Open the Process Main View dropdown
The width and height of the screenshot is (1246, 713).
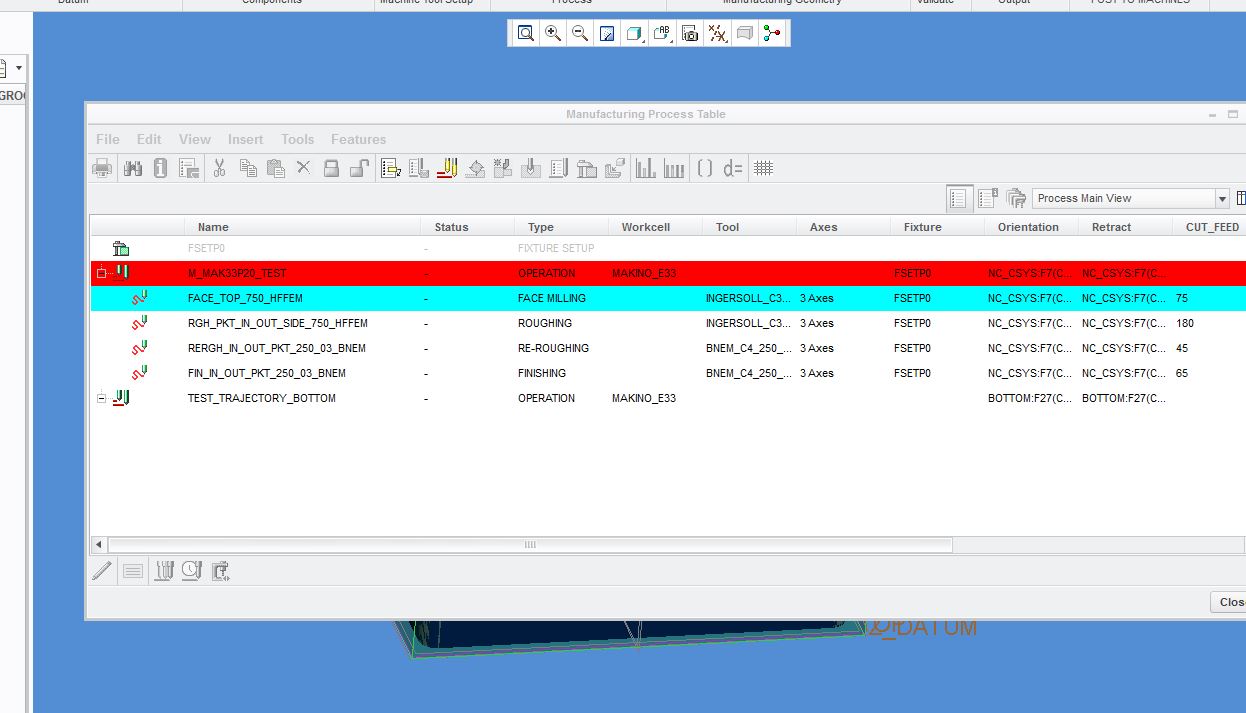coord(1222,198)
